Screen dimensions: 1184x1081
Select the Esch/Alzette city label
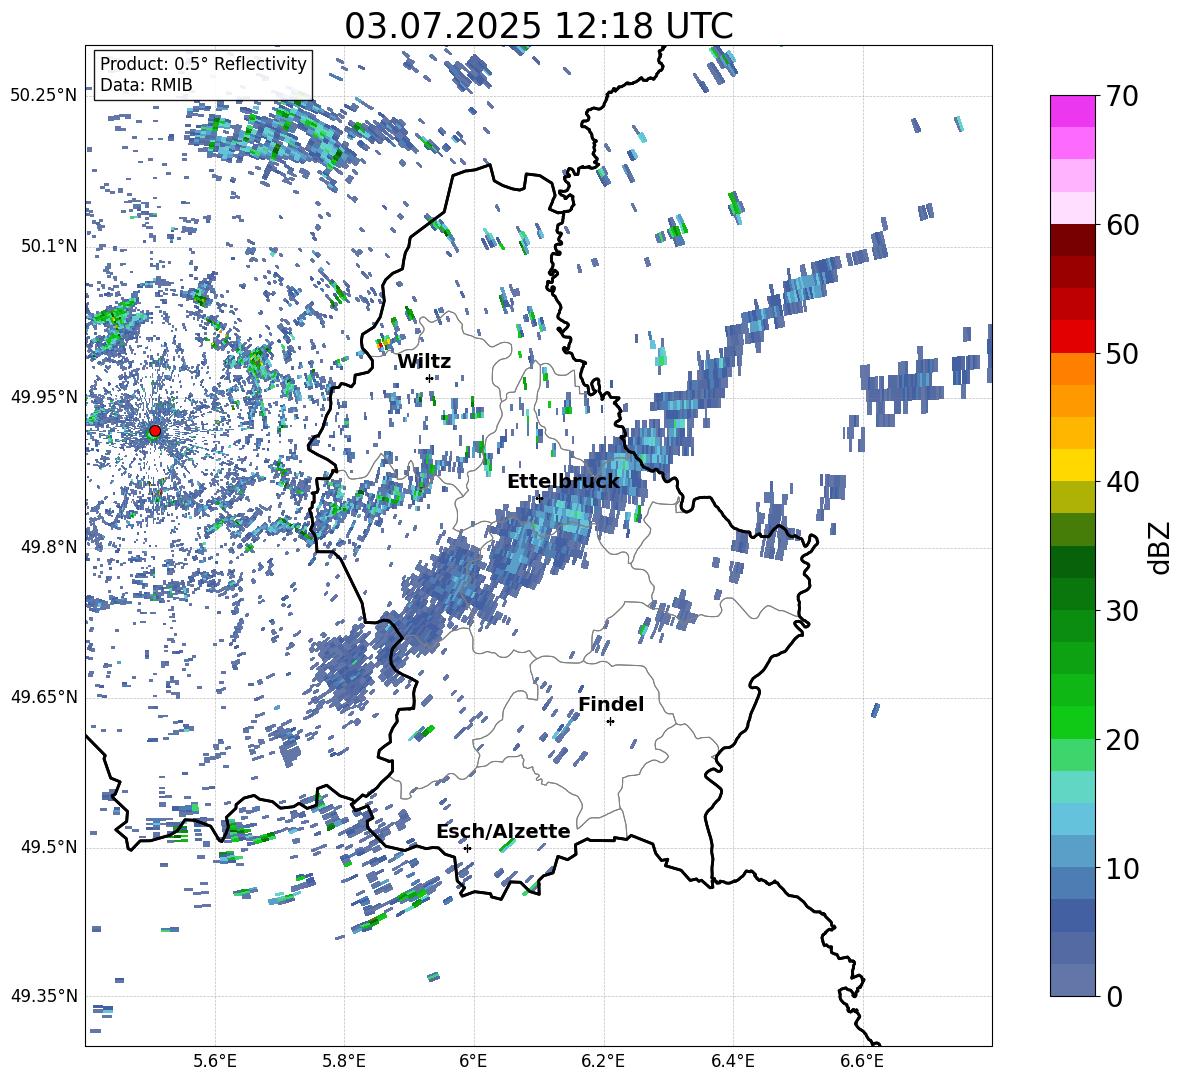[503, 831]
